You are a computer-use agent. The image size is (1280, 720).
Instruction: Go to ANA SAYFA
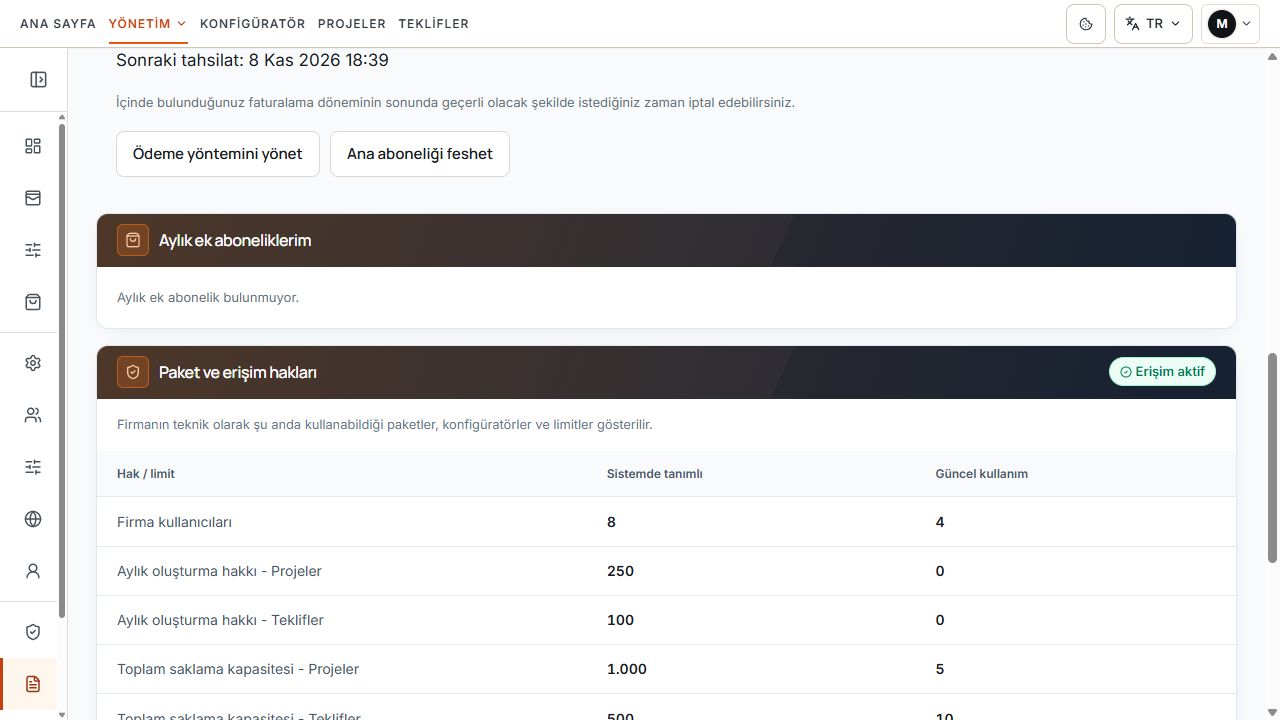58,24
